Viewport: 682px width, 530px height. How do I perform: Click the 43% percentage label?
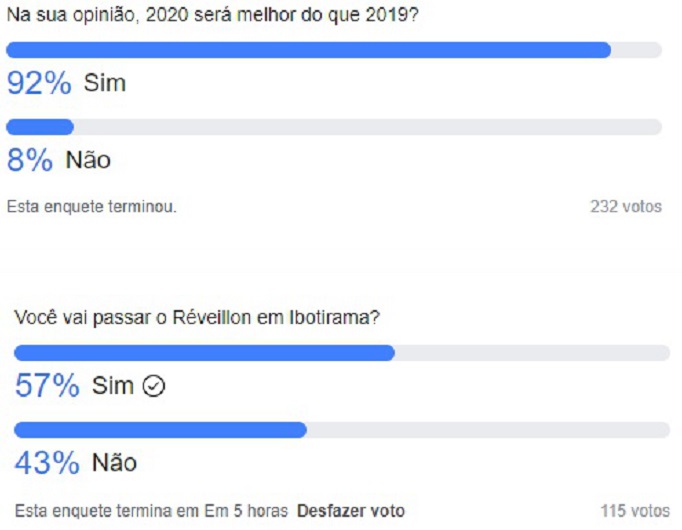coord(47,462)
